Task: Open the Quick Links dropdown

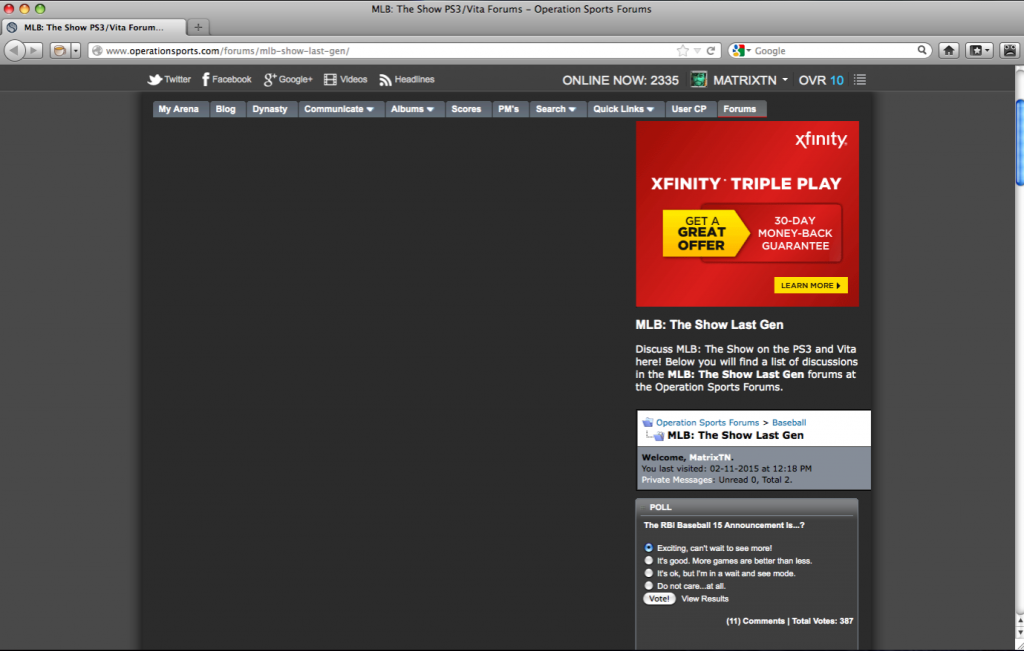Action: coord(623,109)
